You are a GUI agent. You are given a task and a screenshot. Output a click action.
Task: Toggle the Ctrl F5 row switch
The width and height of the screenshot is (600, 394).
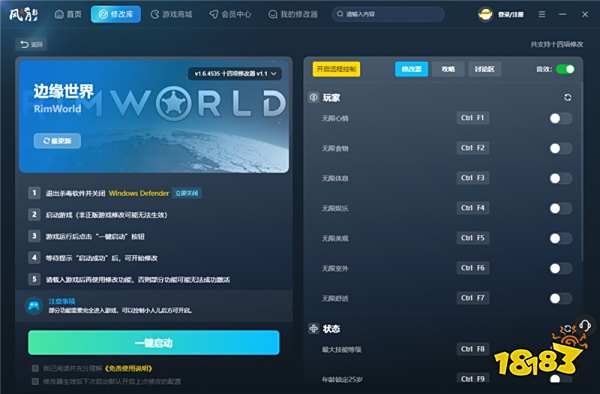click(560, 238)
